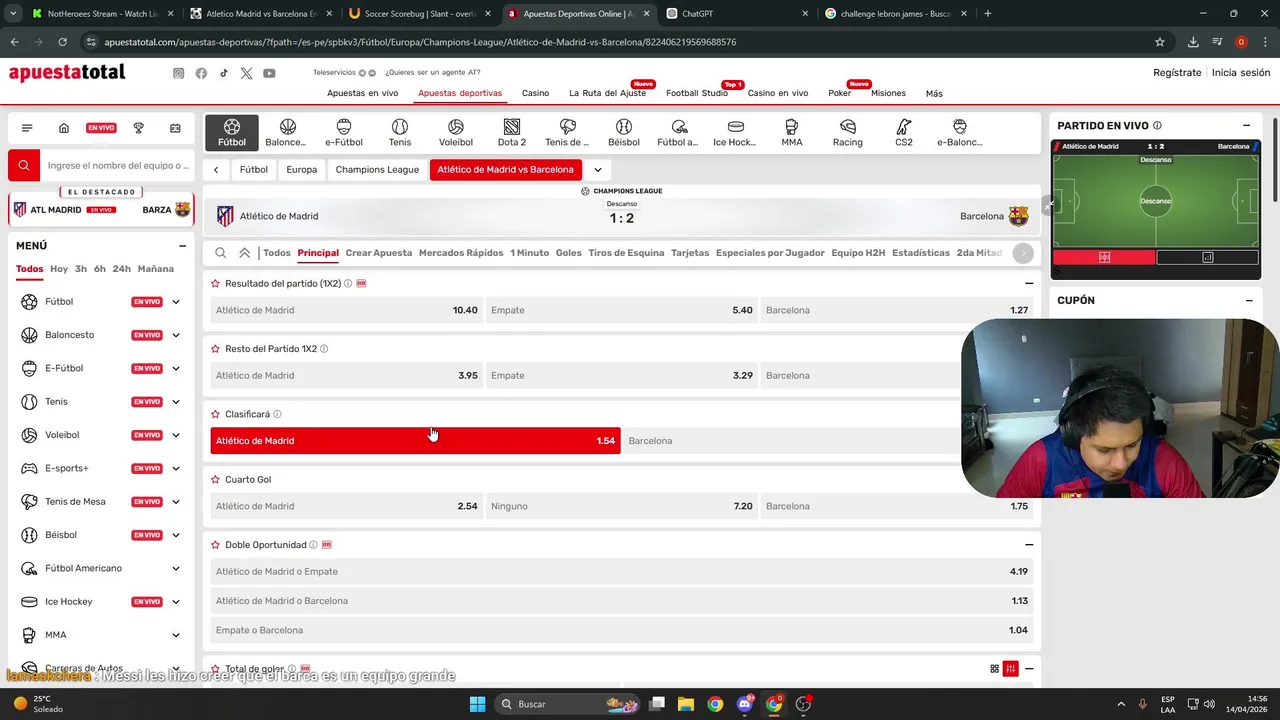The image size is (1280, 720).
Task: Select Empate odds 5.40
Action: click(622, 310)
